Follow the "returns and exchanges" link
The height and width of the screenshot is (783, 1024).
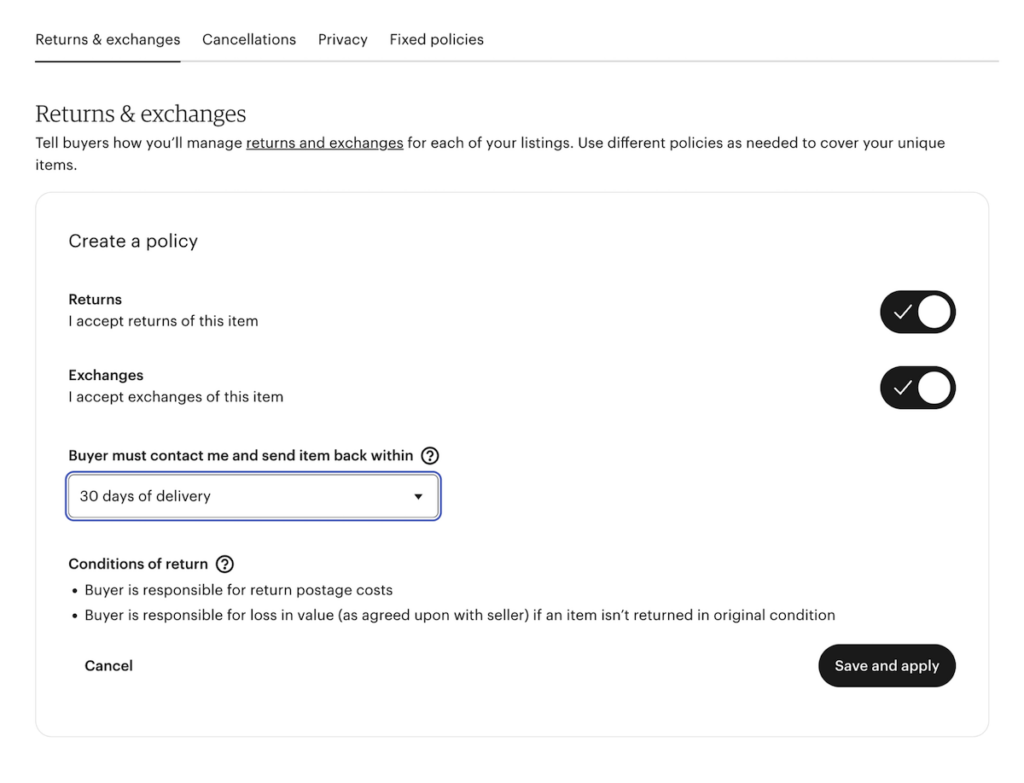tap(324, 143)
